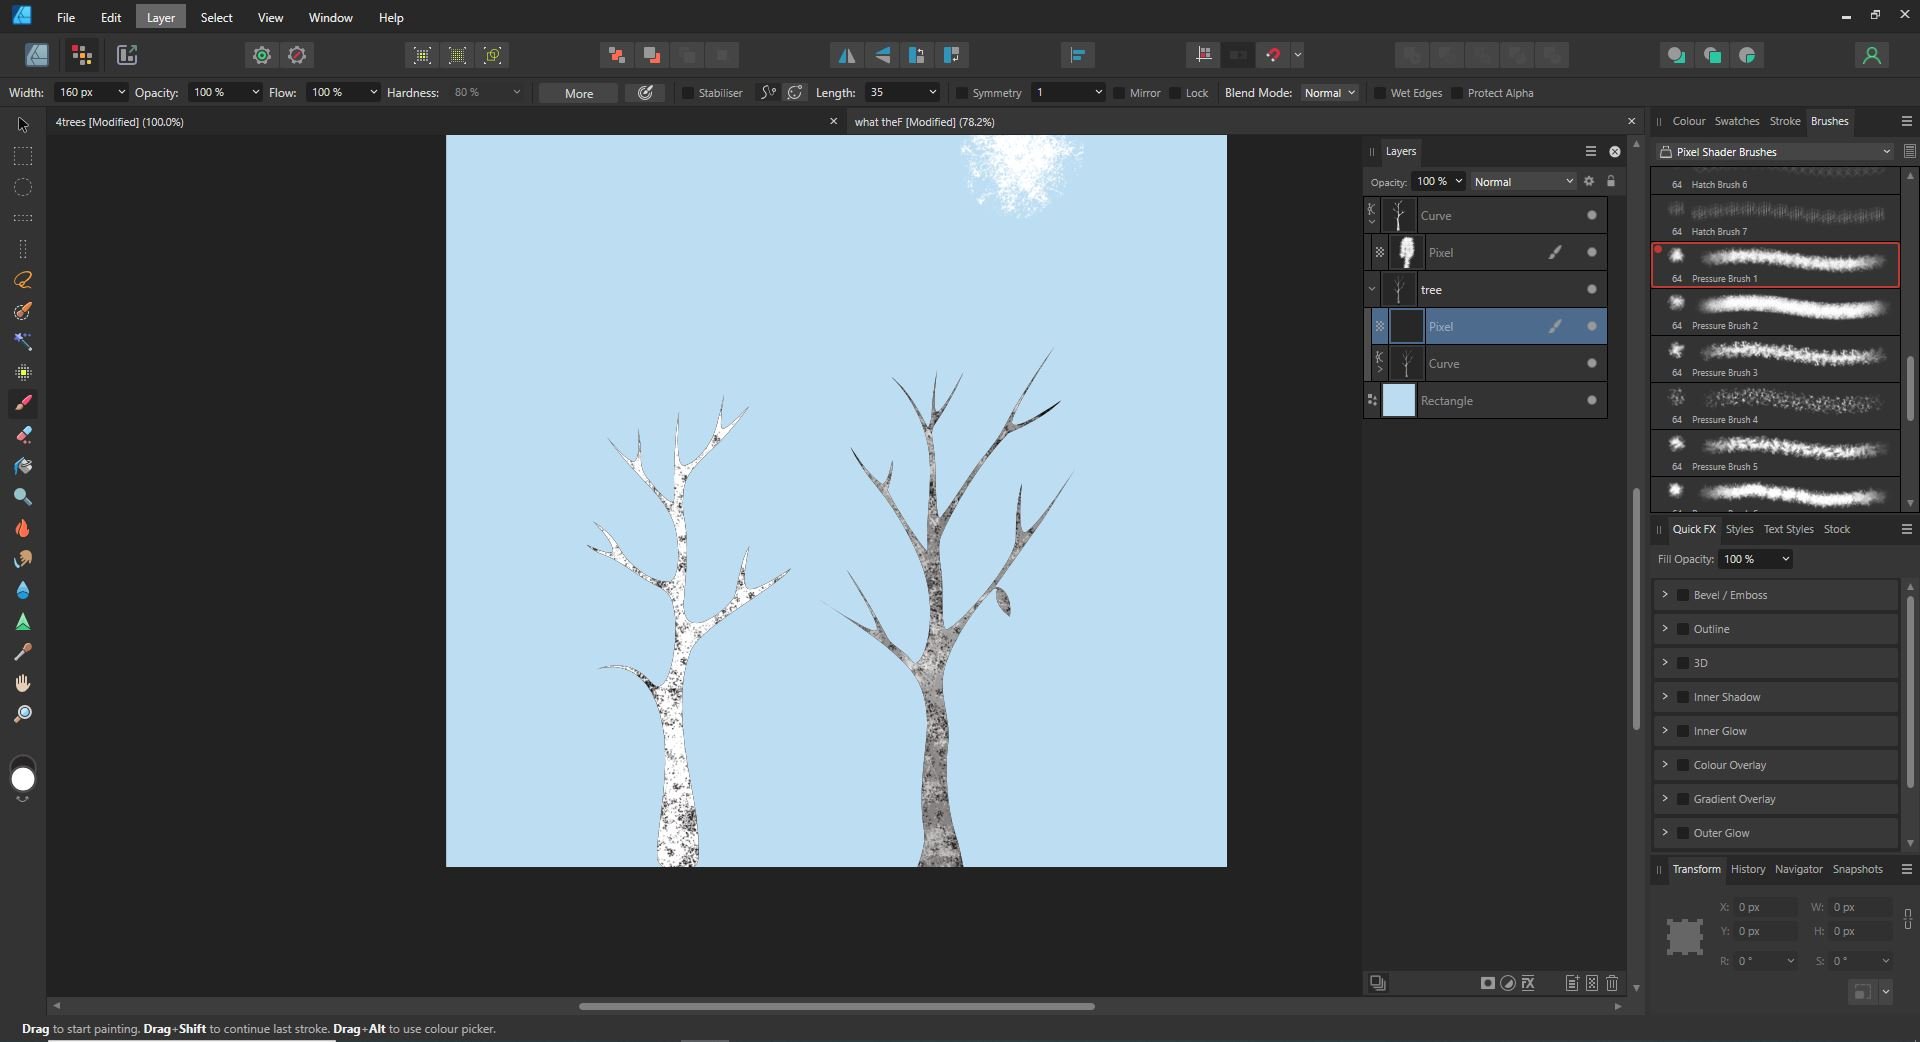Click the layer effects fx icon
1920x1042 pixels.
[1528, 983]
